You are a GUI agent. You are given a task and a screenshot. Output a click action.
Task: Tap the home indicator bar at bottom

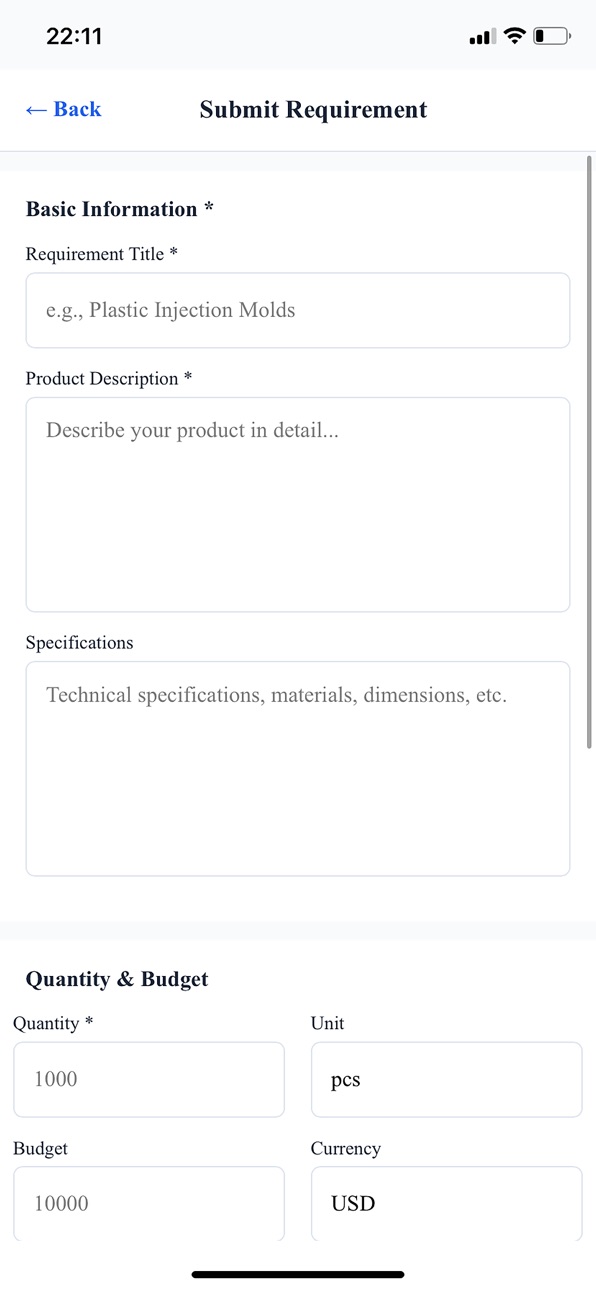pyautogui.click(x=298, y=1274)
